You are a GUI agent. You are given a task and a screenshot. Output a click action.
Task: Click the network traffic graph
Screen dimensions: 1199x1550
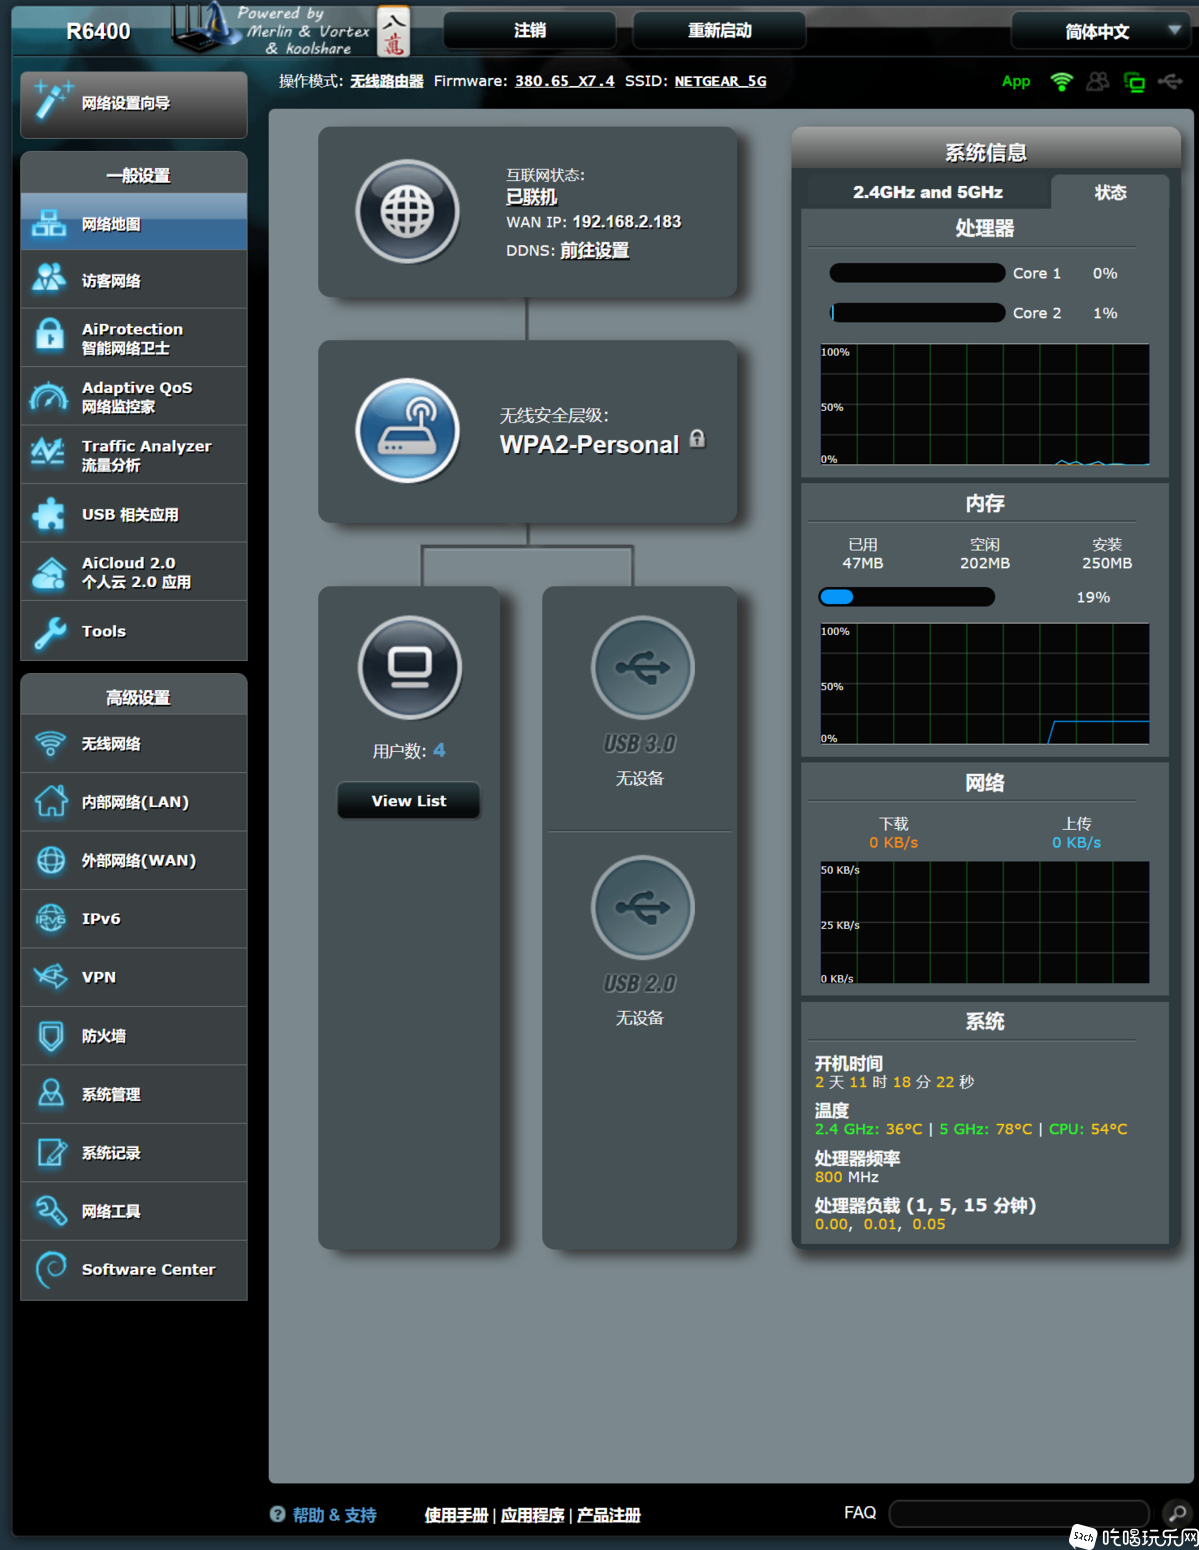pos(985,922)
